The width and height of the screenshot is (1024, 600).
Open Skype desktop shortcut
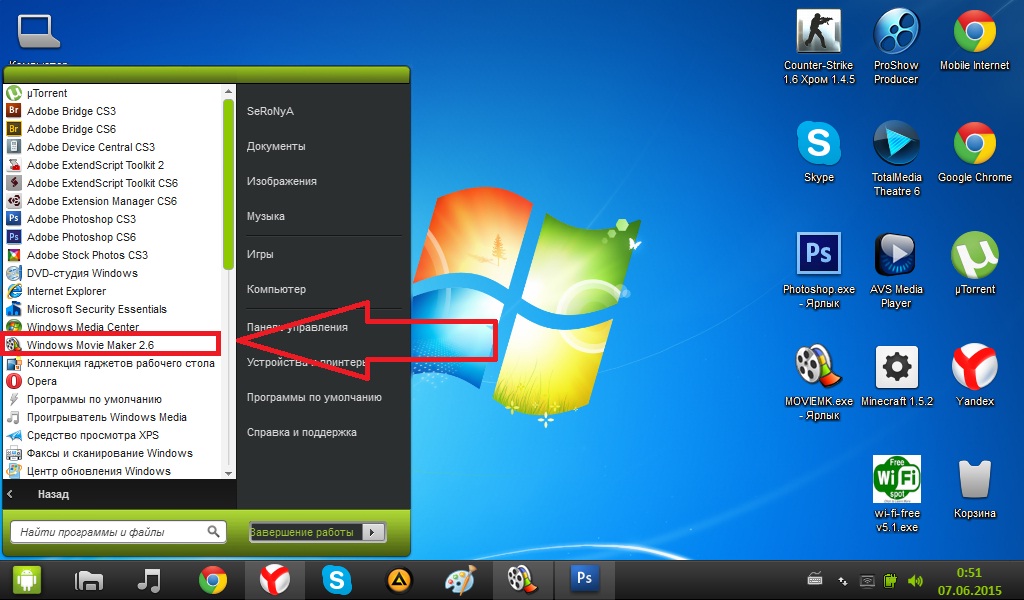point(818,145)
